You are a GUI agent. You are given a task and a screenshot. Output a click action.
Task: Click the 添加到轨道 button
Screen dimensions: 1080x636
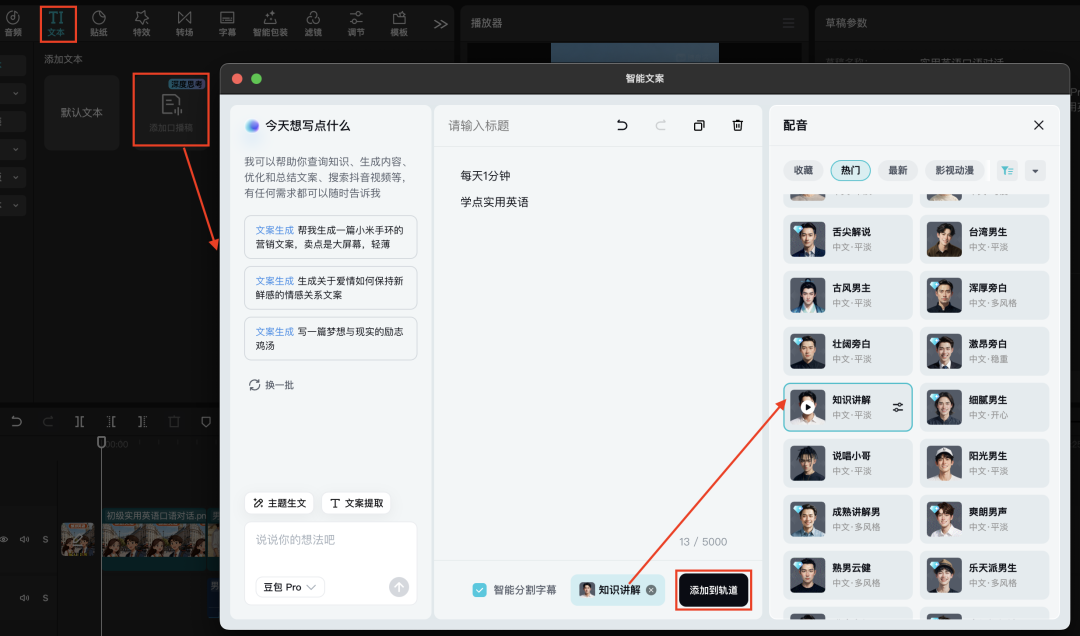[712, 590]
